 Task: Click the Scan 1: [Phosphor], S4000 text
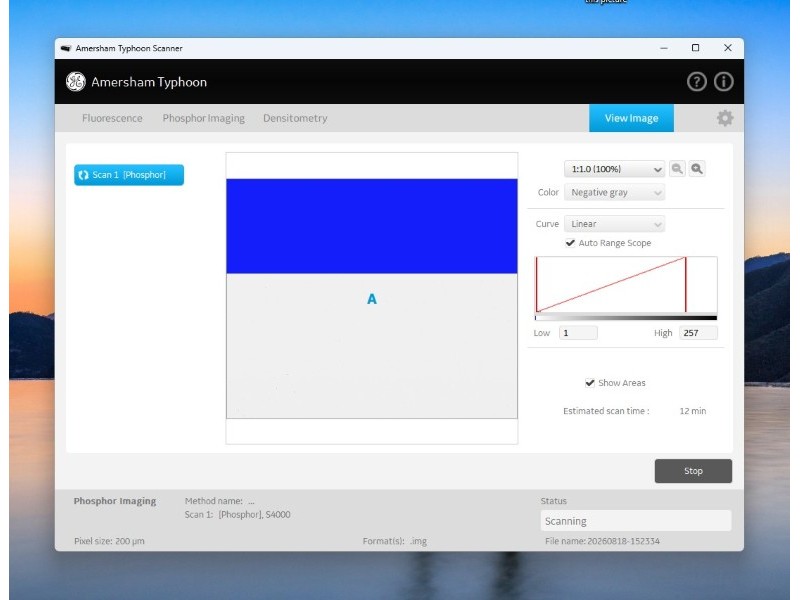click(x=237, y=515)
